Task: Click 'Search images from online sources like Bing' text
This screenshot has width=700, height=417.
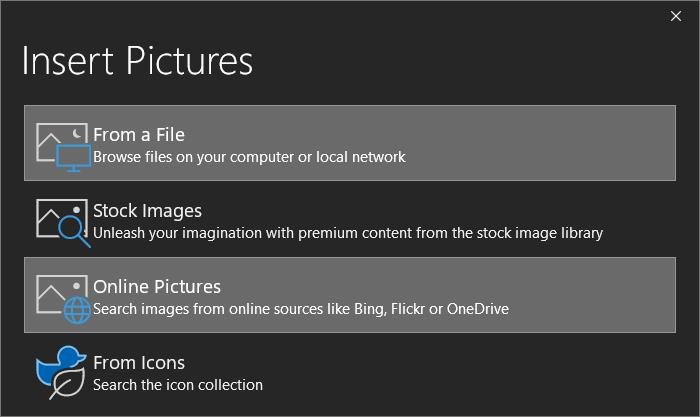Action: coord(301,309)
